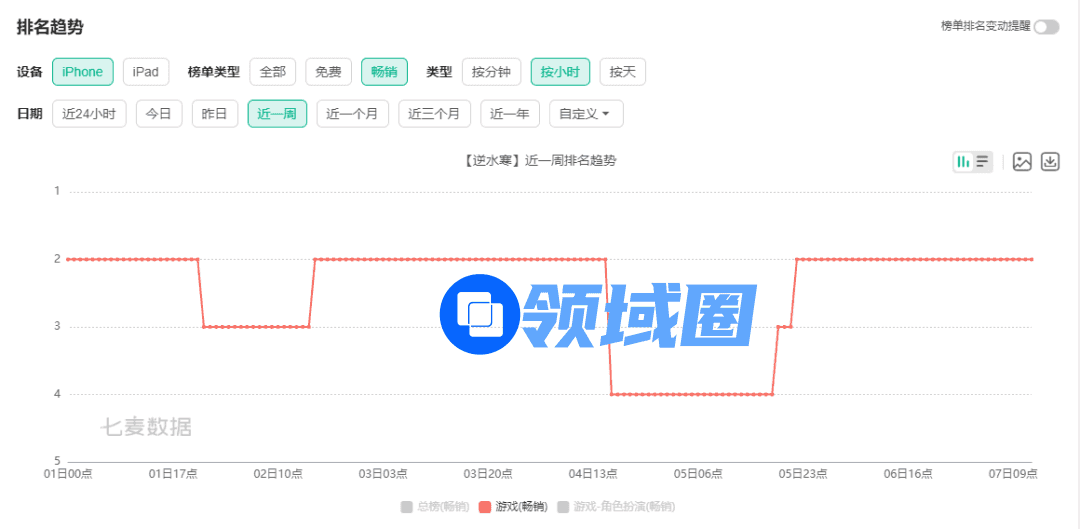Select 近三个月 date range

[x=434, y=114]
